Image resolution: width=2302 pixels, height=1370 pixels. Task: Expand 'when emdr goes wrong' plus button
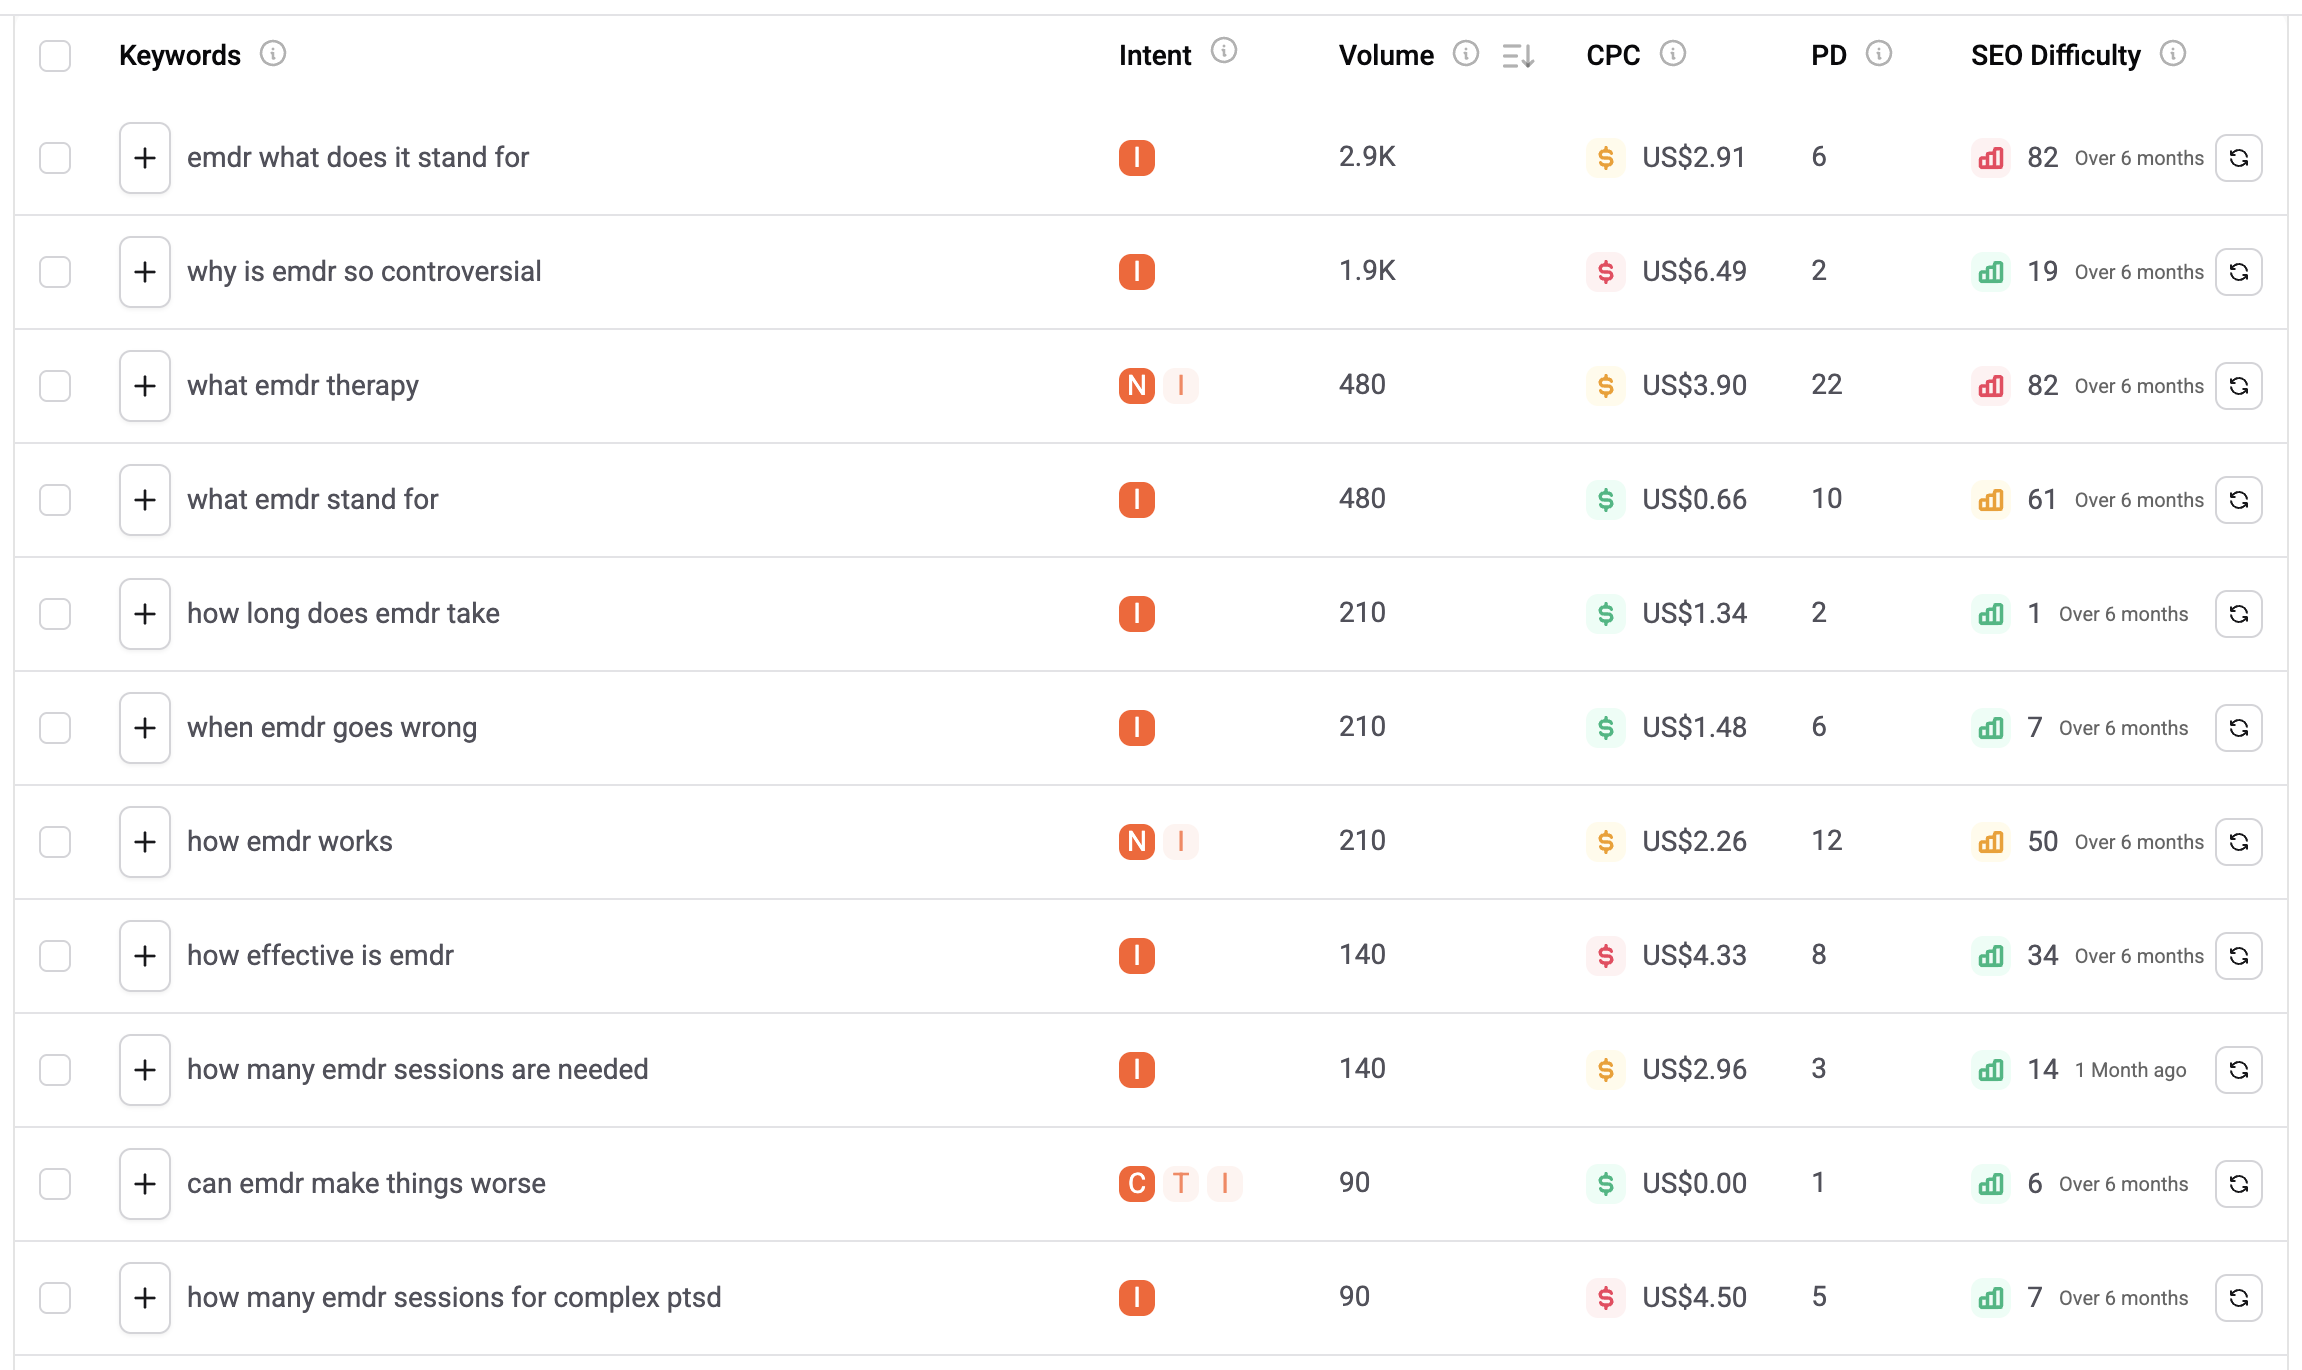(x=145, y=728)
